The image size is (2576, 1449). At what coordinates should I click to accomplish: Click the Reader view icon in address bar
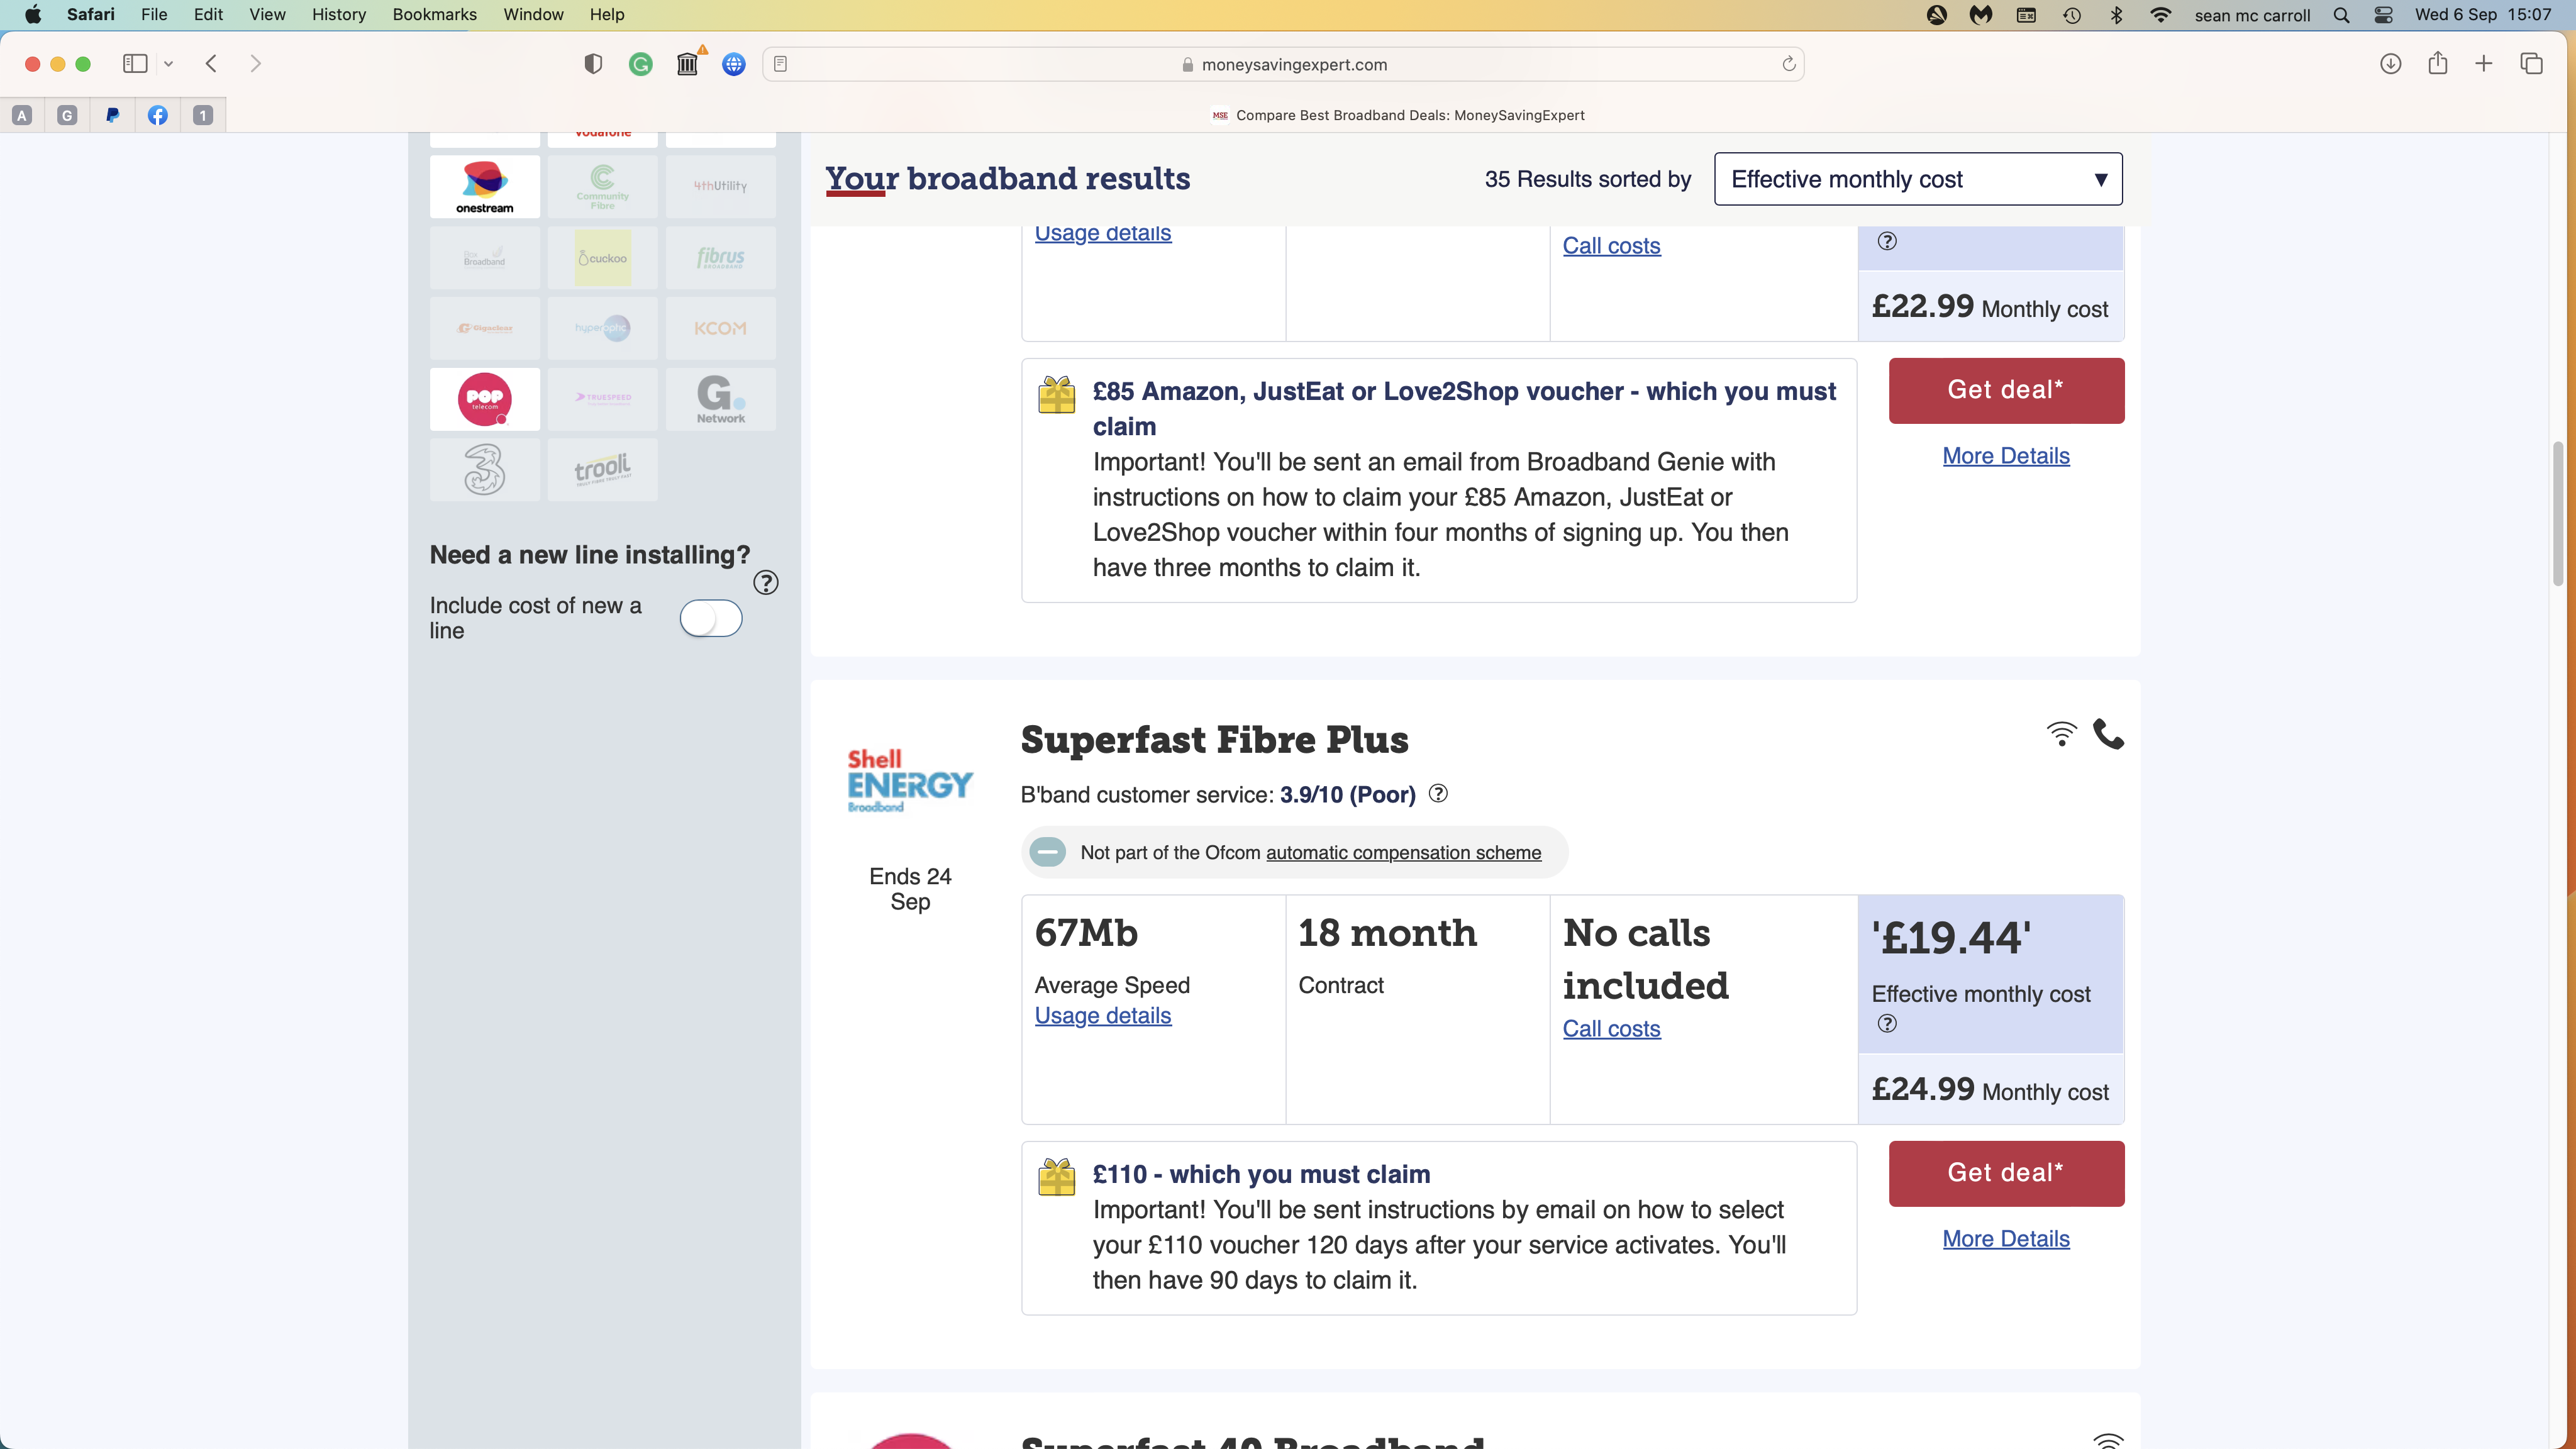[x=781, y=64]
